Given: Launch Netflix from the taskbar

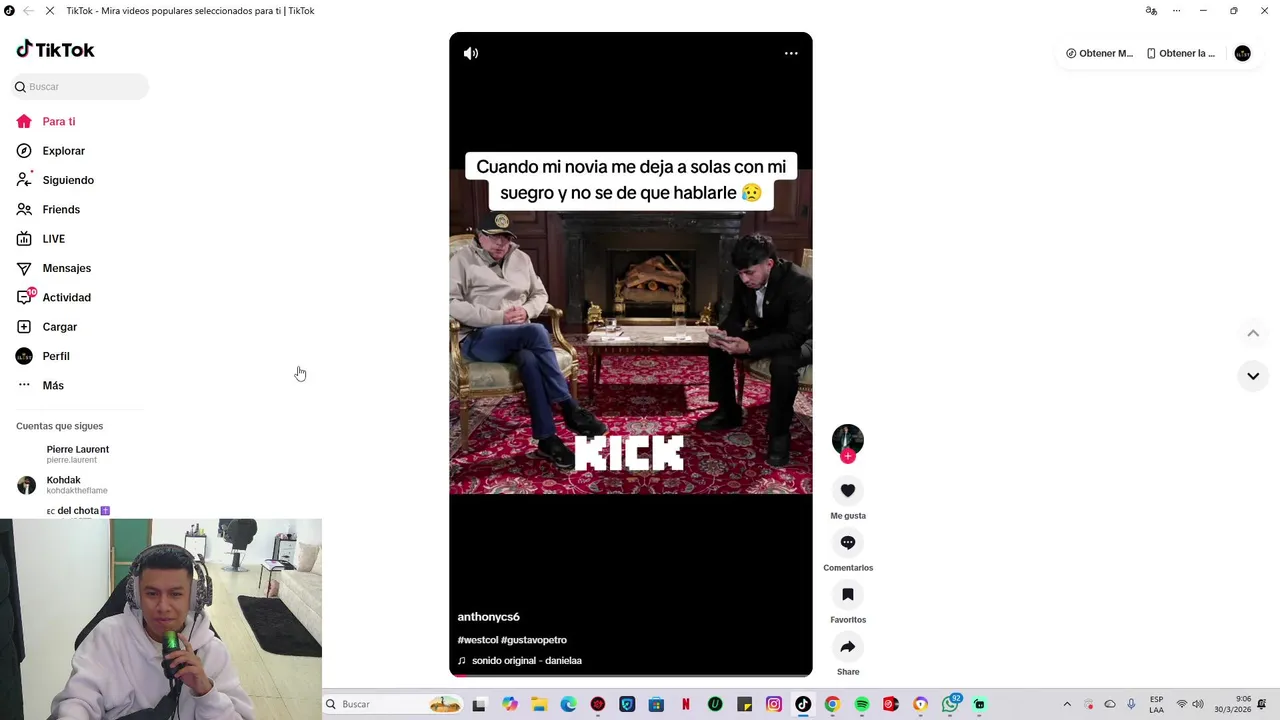Looking at the screenshot, I should 686,705.
